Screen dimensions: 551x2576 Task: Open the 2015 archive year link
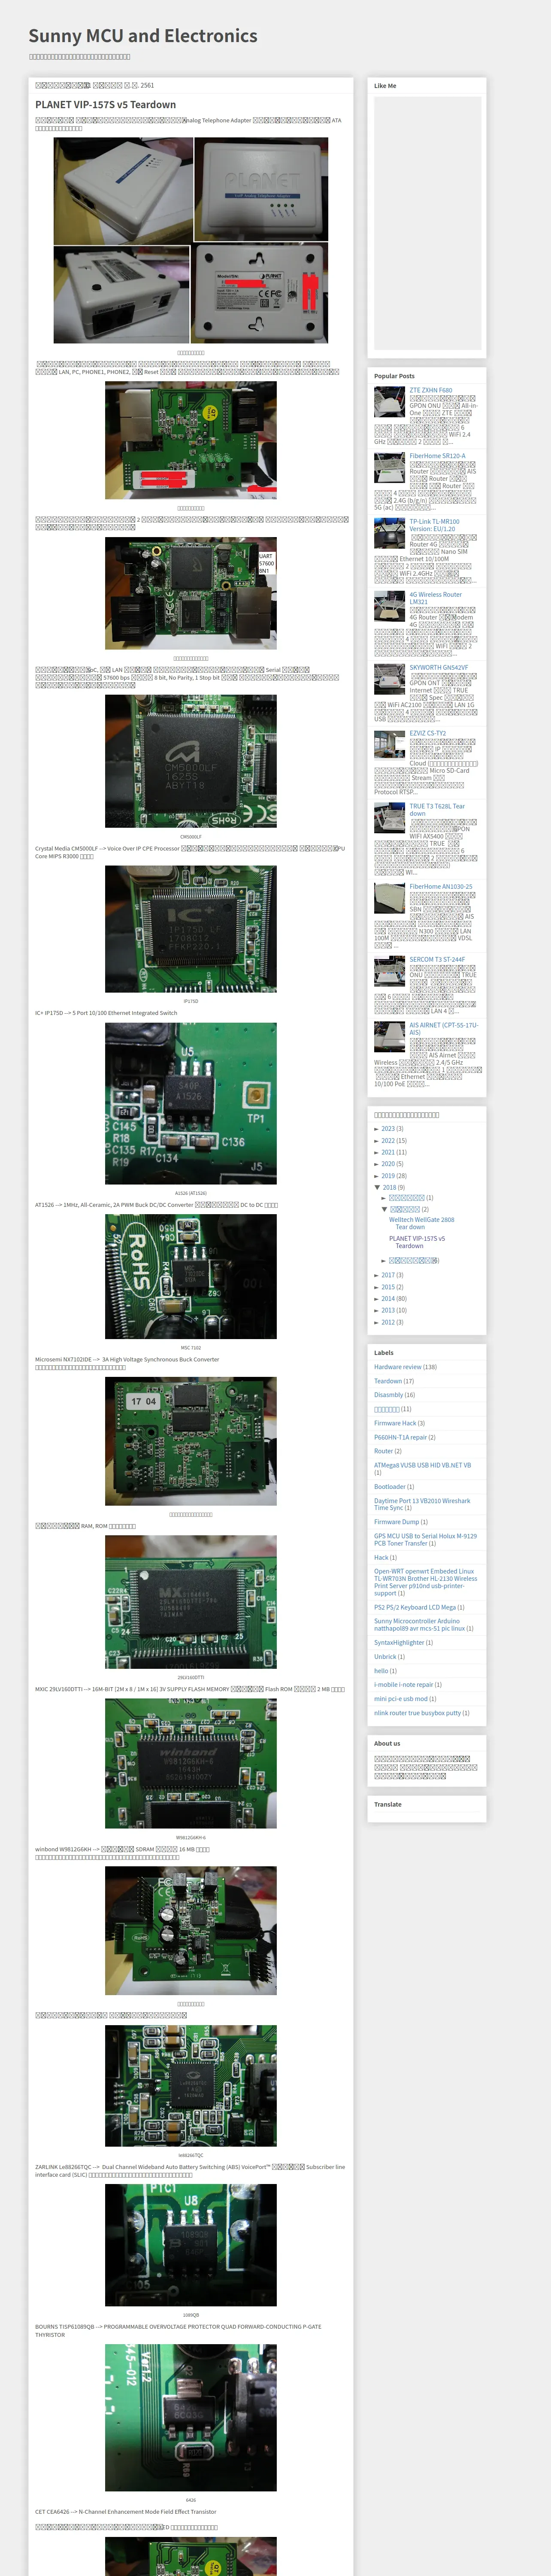tap(388, 1287)
